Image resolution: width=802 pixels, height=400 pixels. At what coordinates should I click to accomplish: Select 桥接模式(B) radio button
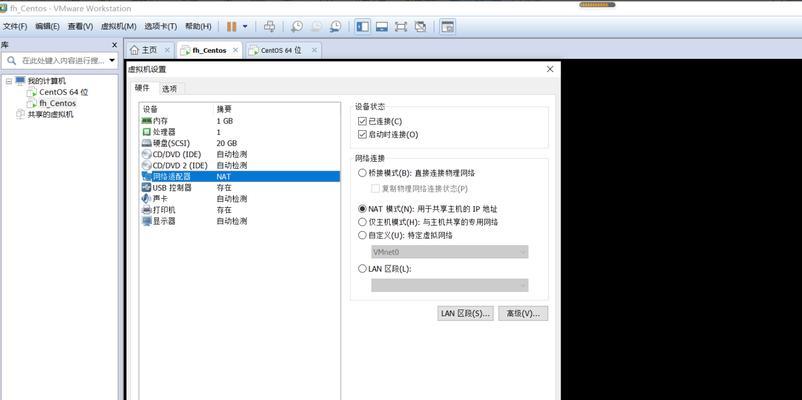click(x=363, y=173)
